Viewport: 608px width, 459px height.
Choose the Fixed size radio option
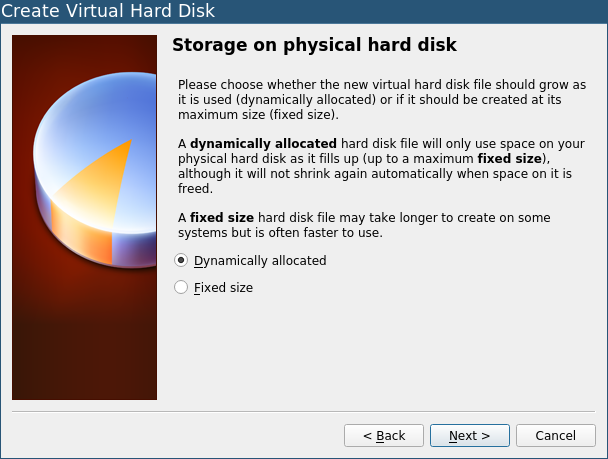click(181, 287)
